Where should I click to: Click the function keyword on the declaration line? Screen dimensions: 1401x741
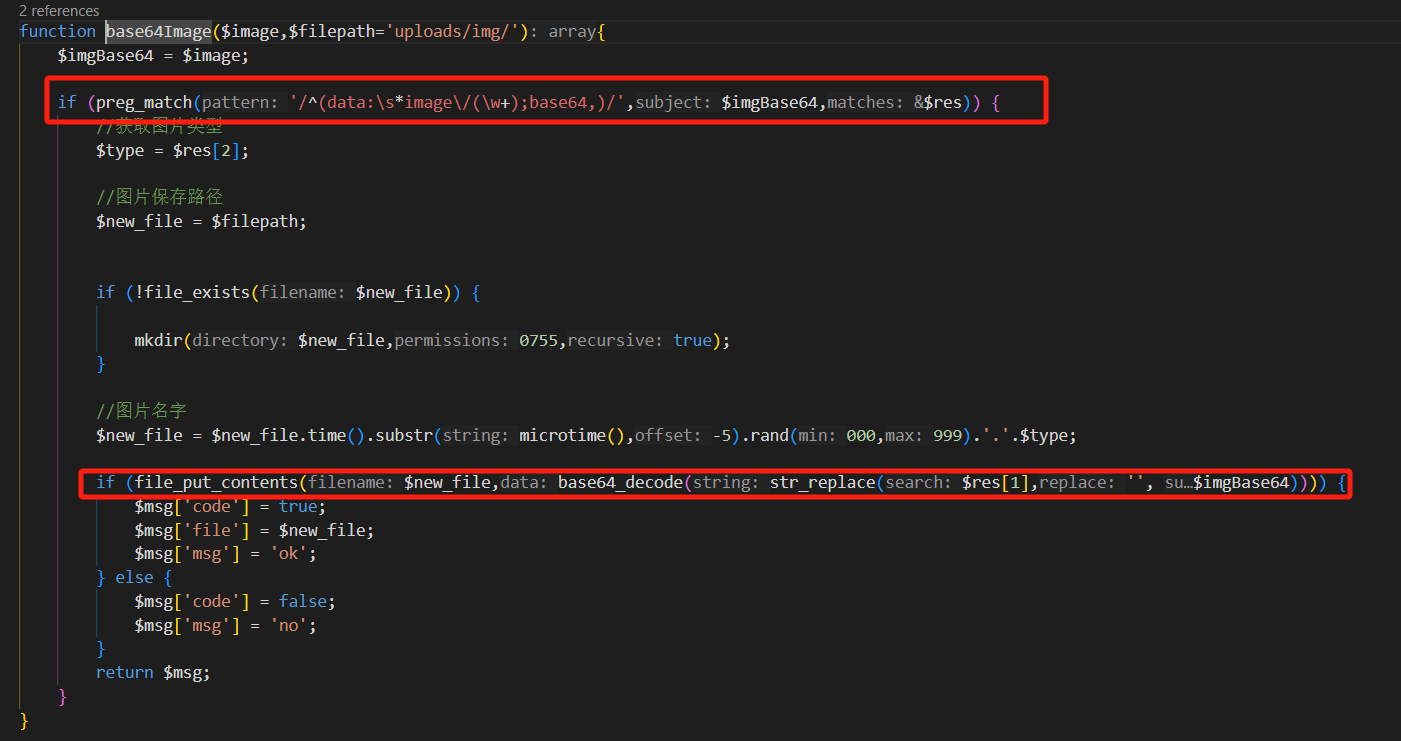[57, 31]
